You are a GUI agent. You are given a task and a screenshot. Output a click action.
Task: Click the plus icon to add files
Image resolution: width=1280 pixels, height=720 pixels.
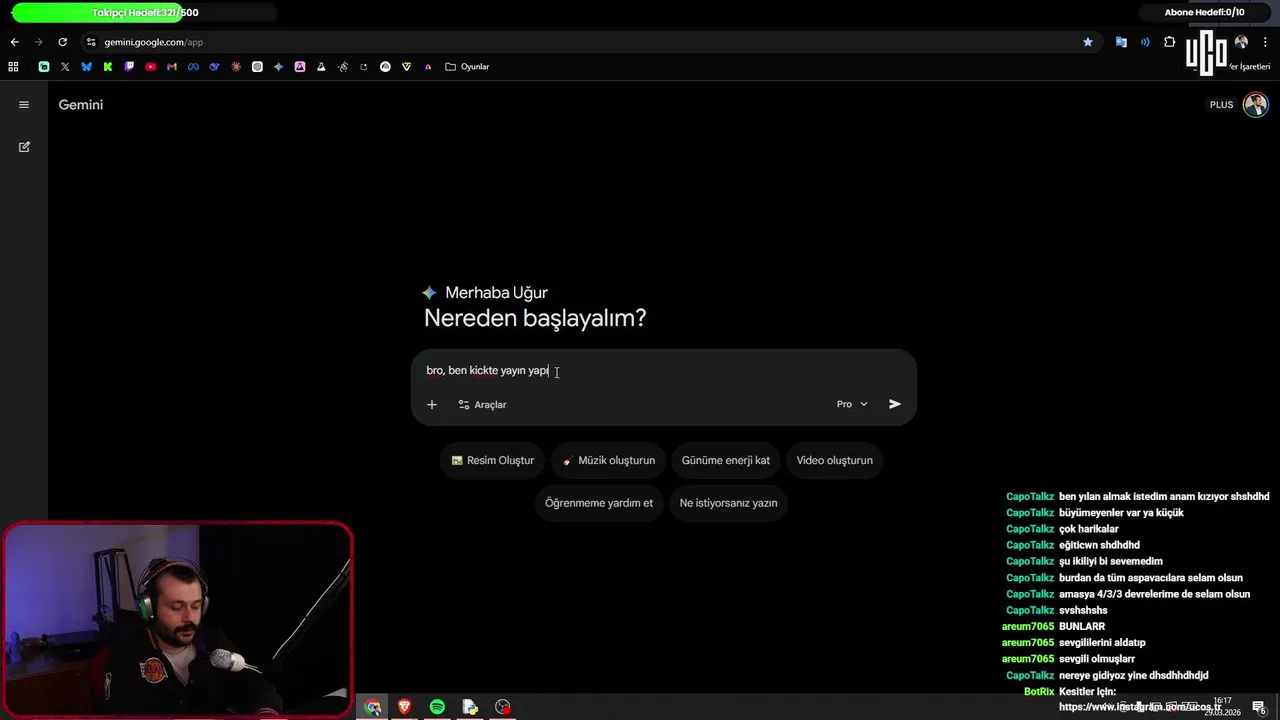pos(432,404)
